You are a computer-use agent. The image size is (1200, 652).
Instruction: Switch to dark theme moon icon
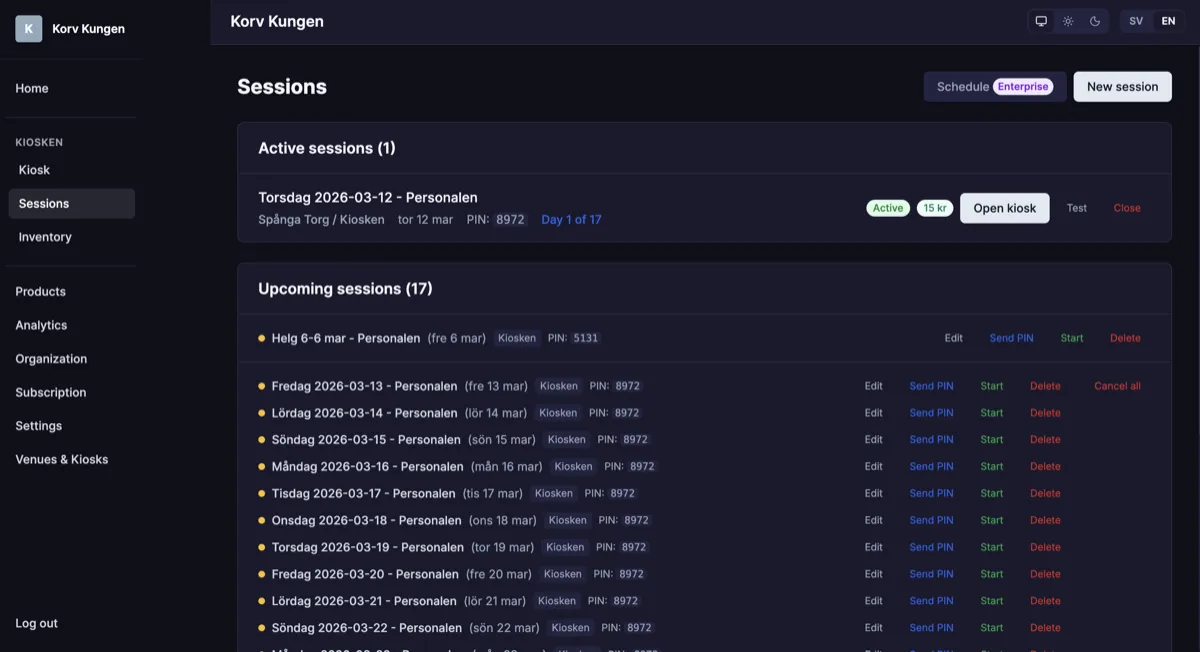point(1095,21)
